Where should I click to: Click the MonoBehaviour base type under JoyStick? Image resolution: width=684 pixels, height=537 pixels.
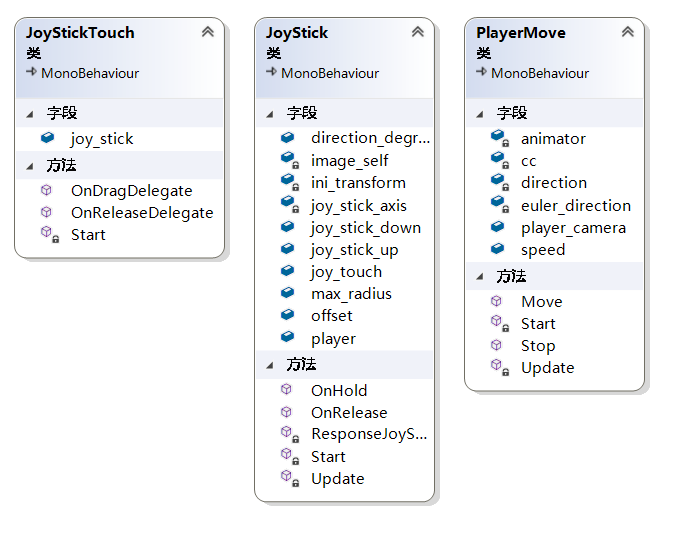334,73
